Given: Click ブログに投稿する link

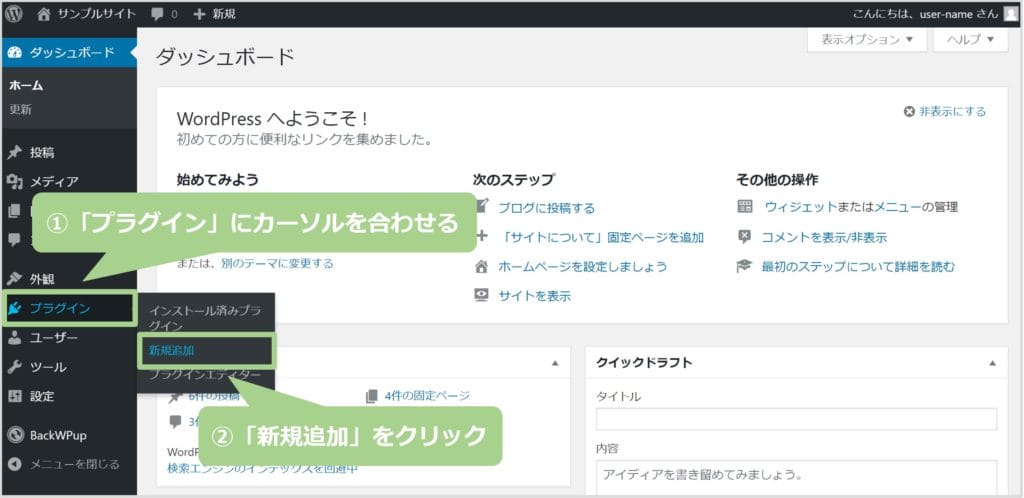Looking at the screenshot, I should click(x=547, y=208).
